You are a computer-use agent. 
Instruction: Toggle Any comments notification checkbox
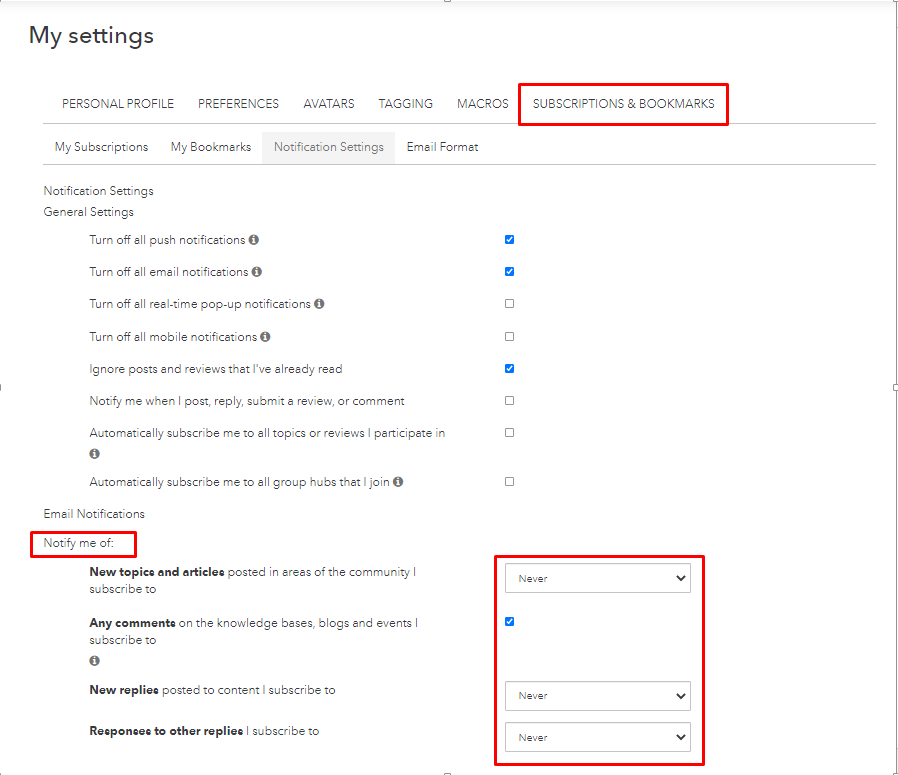click(x=510, y=622)
